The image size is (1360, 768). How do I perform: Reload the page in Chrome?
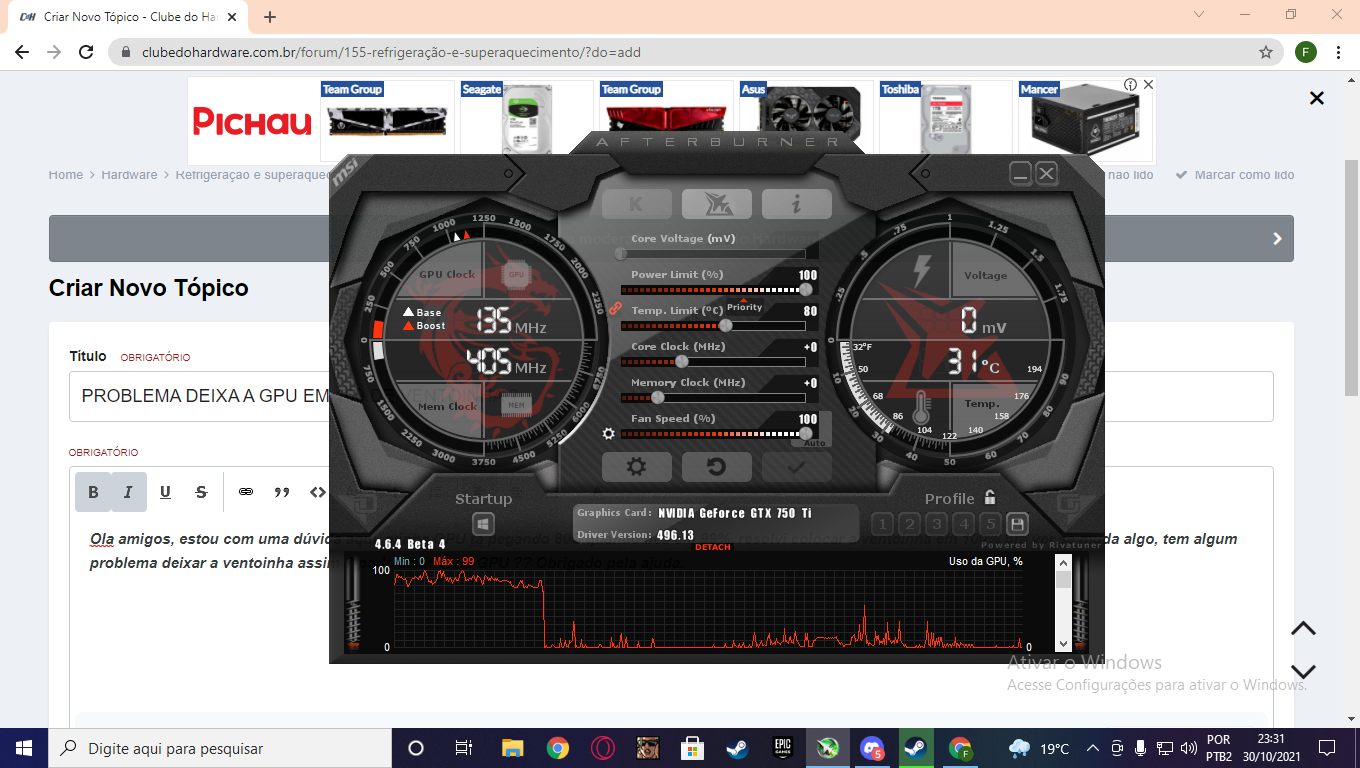pyautogui.click(x=86, y=52)
